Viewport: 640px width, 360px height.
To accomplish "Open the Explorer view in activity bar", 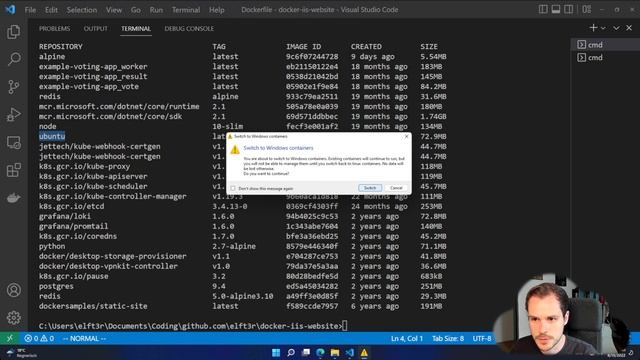I will 13,32.
